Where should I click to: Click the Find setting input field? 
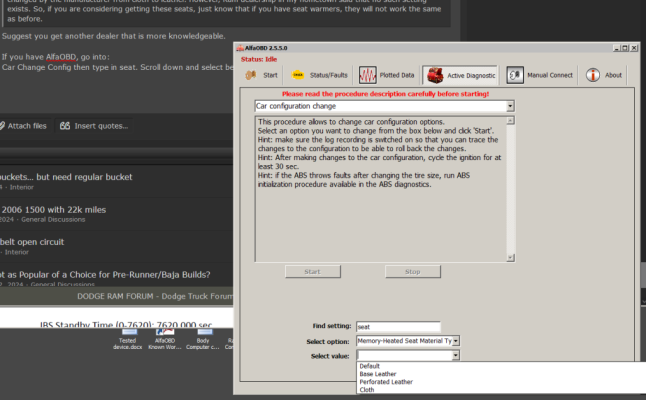[x=398, y=327]
